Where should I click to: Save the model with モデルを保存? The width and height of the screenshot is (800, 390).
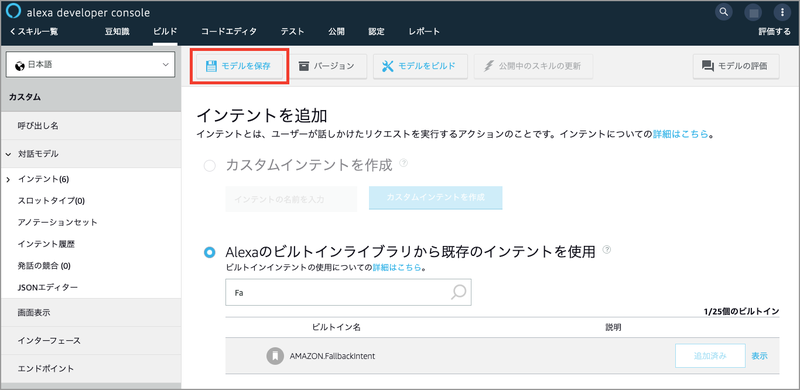pyautogui.click(x=238, y=66)
